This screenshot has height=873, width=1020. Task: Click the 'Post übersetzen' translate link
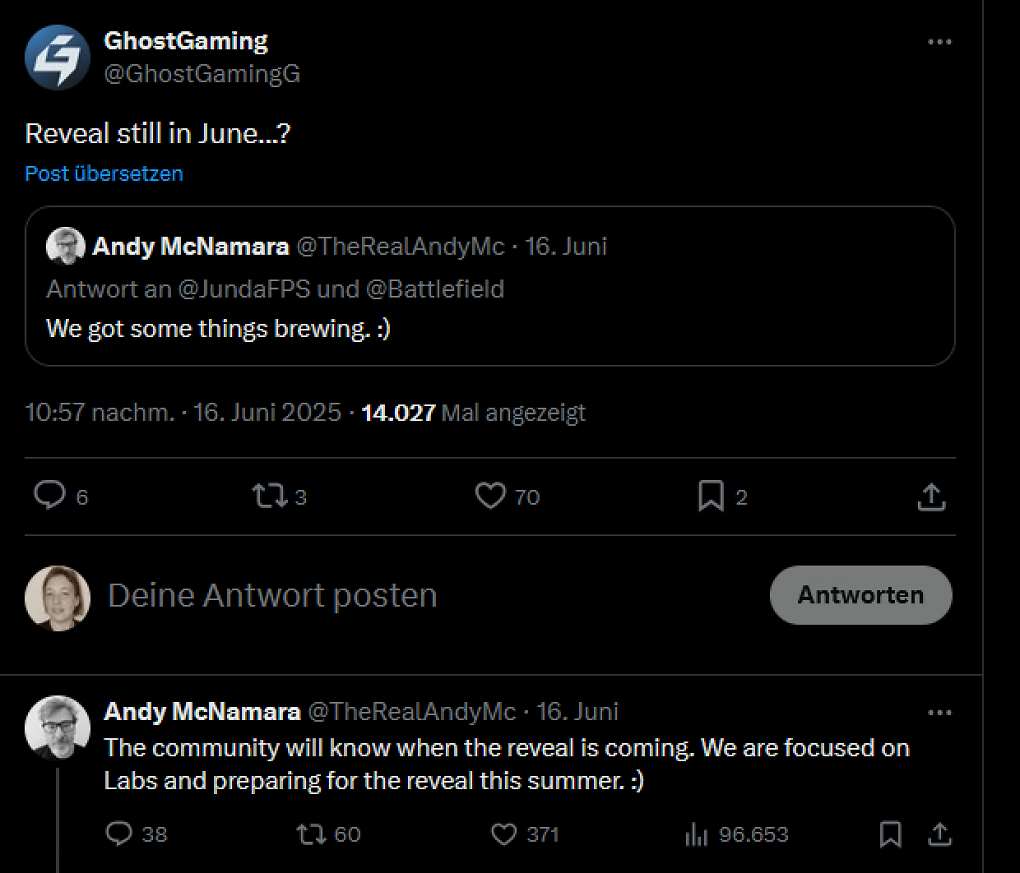(104, 174)
